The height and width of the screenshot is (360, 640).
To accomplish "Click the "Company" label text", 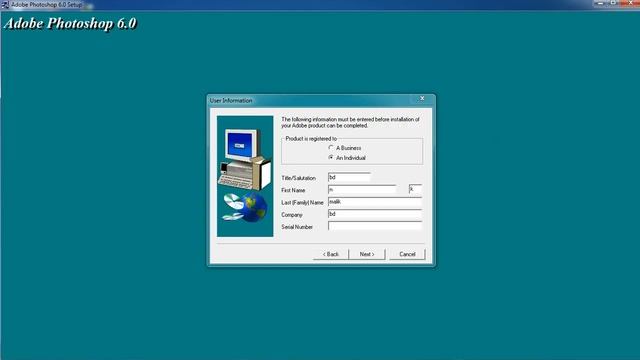I will point(292,215).
